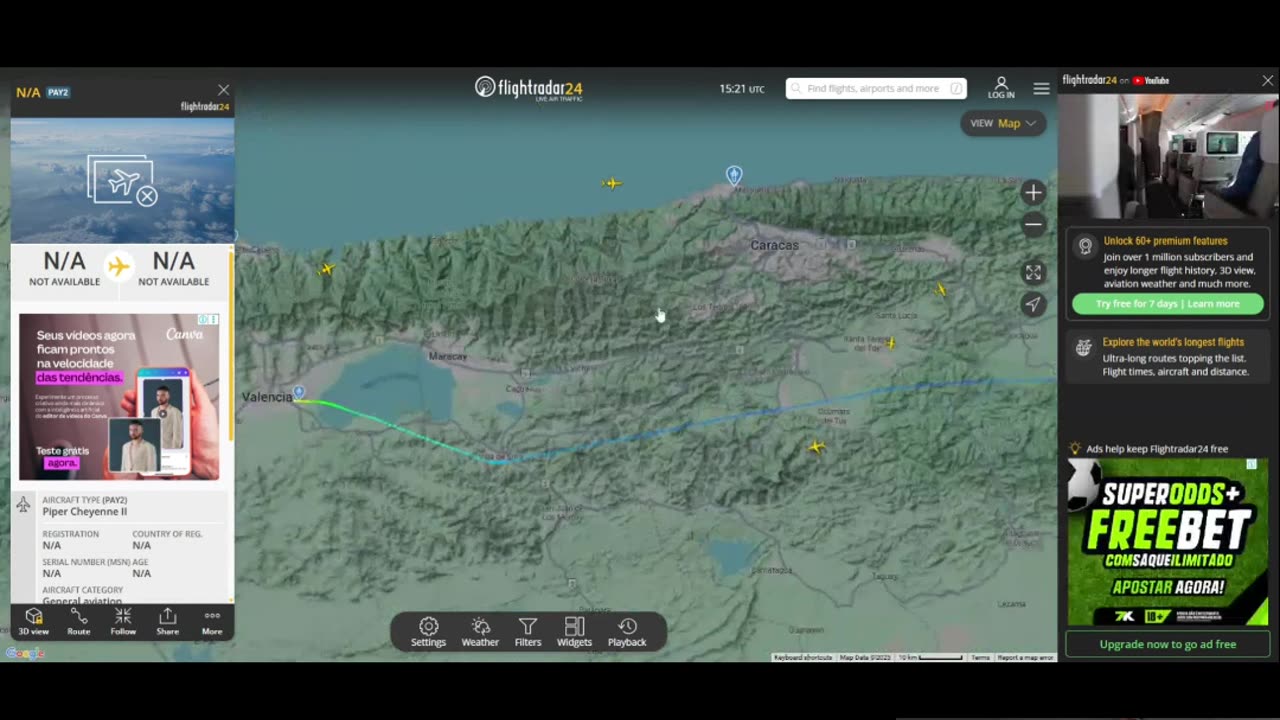Zoom in on the map

pos(1033,192)
